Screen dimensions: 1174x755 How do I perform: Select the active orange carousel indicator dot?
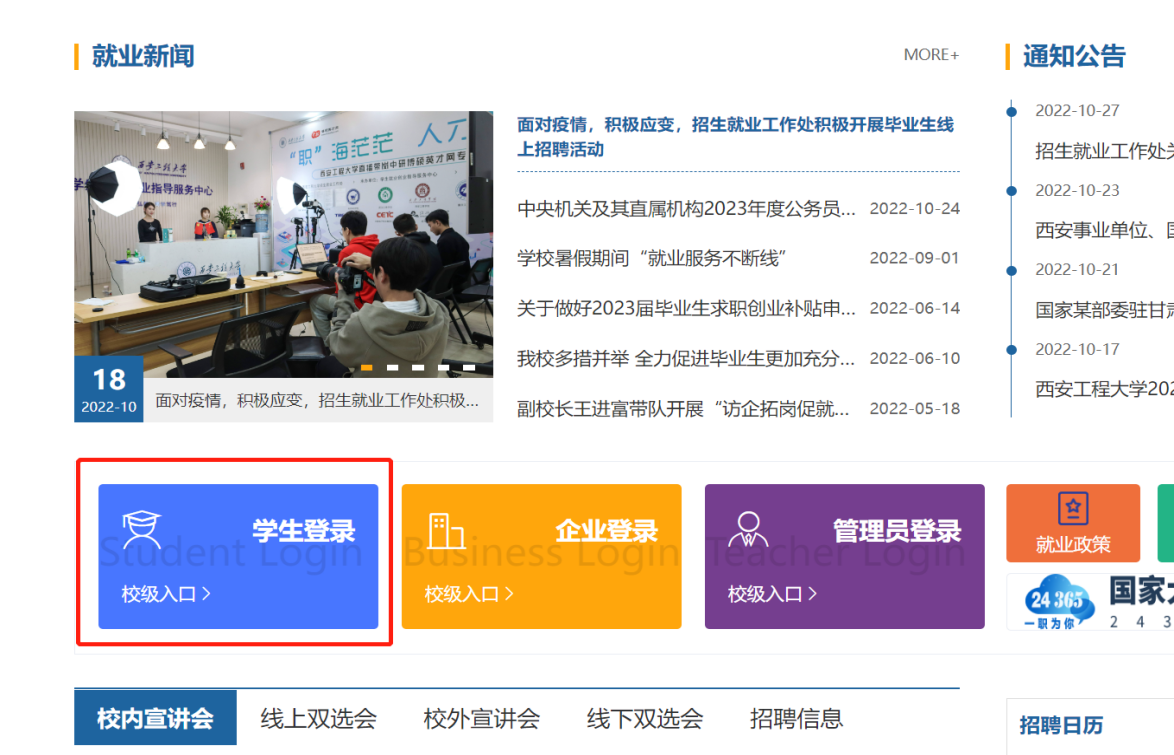click(x=366, y=368)
